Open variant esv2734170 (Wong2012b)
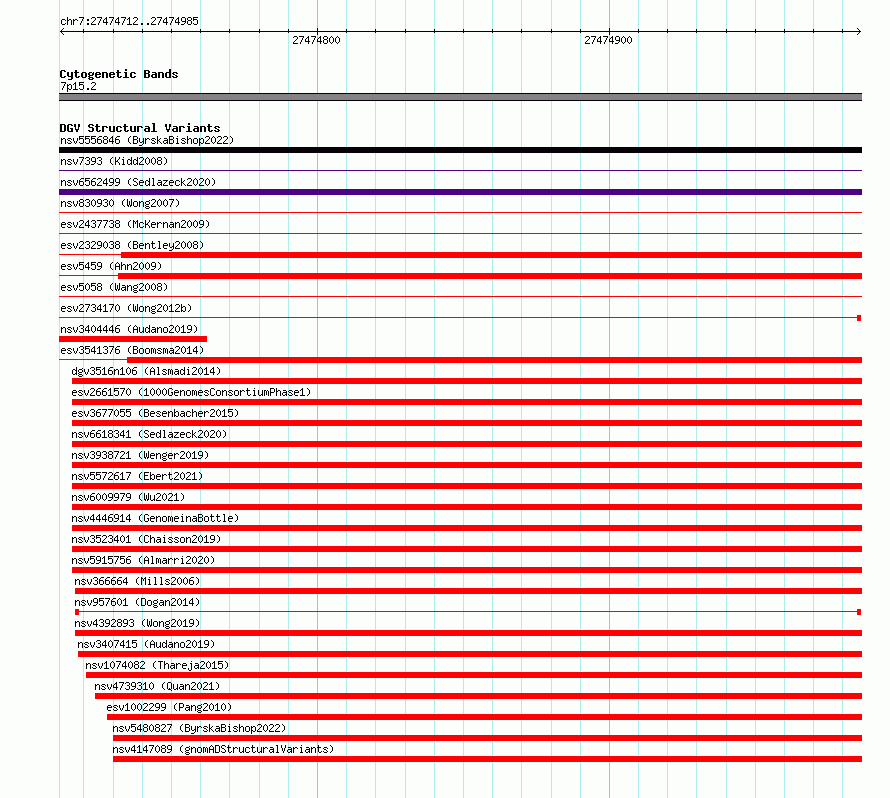 coord(126,308)
